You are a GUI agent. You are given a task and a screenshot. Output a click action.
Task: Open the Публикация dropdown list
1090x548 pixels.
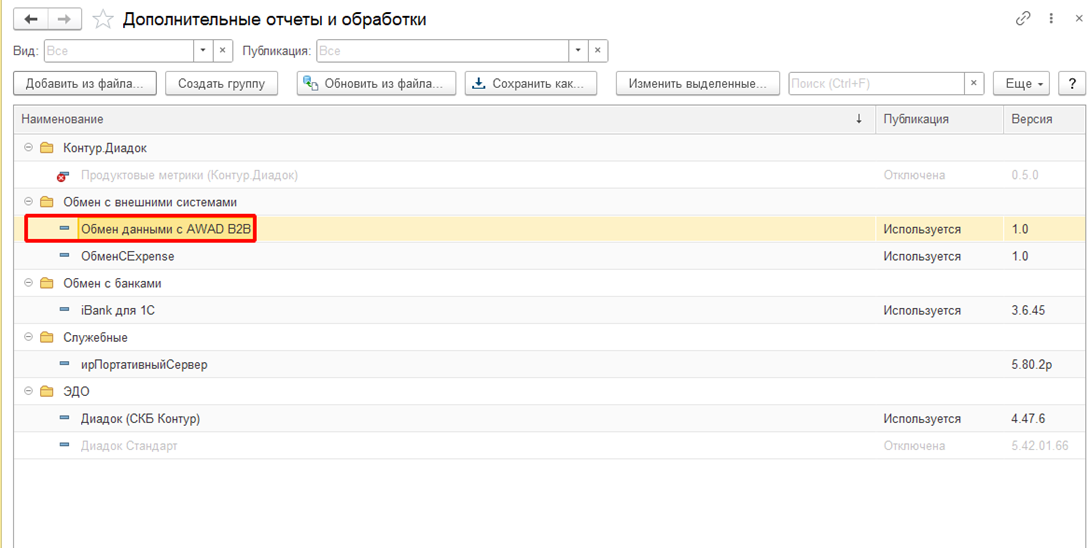[x=578, y=50]
